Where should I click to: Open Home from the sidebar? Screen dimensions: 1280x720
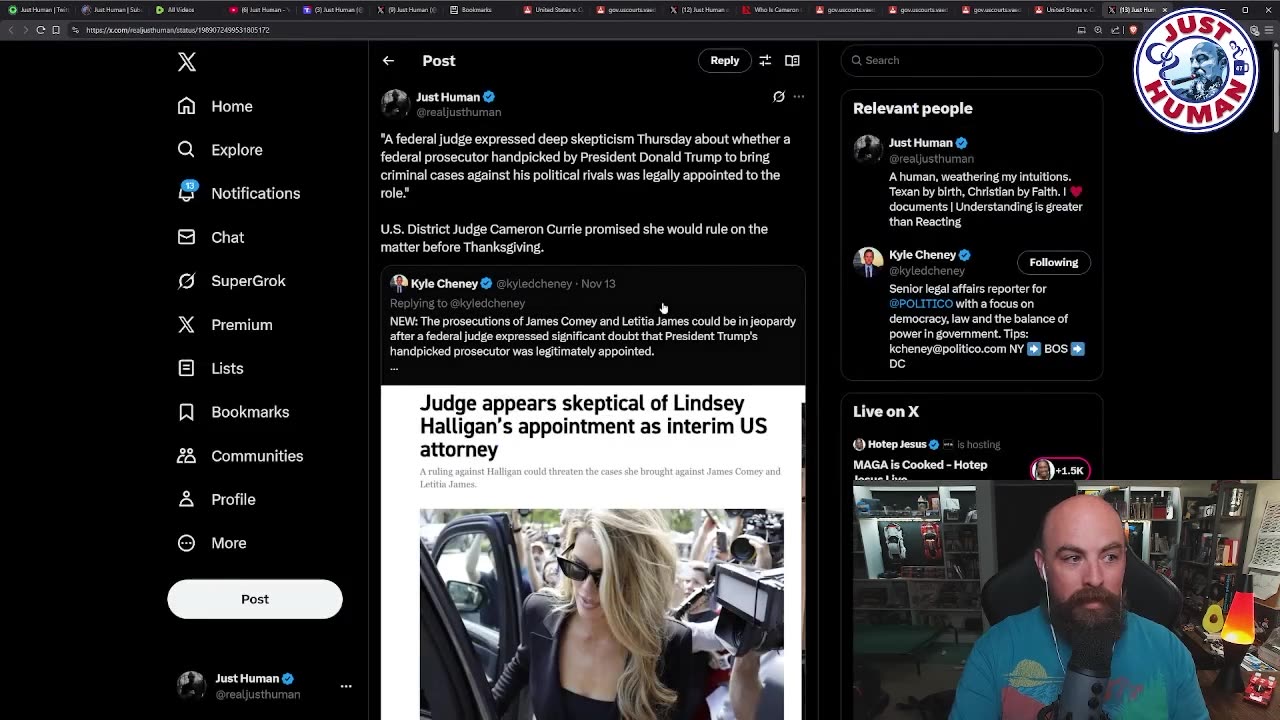(x=215, y=106)
